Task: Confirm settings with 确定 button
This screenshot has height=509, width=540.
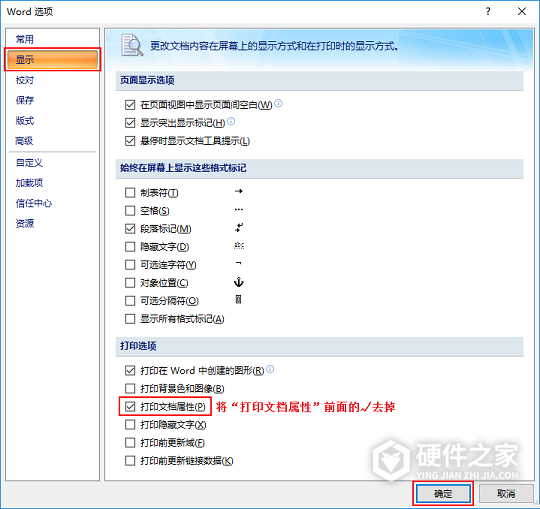Action: 443,494
